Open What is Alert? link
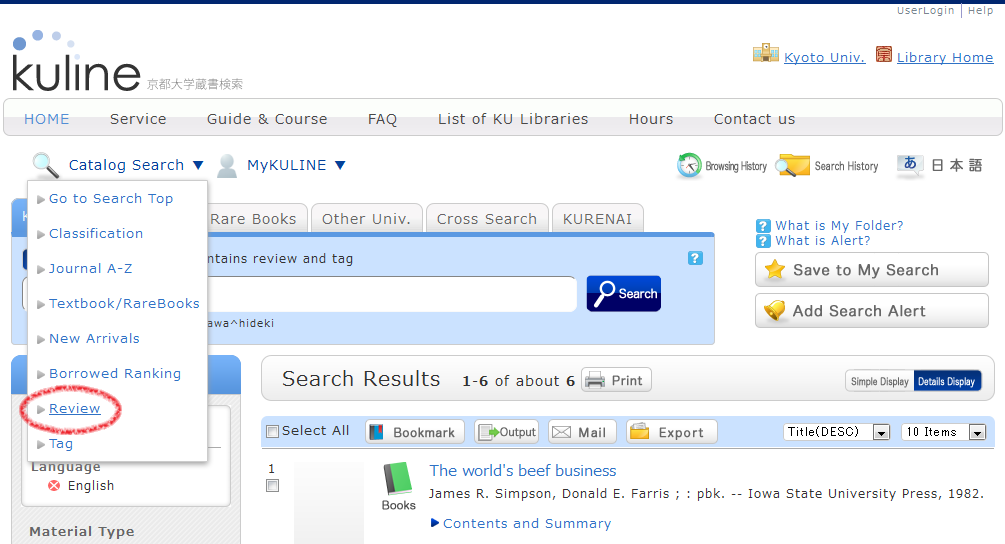Image resolution: width=1005 pixels, height=544 pixels. point(823,241)
